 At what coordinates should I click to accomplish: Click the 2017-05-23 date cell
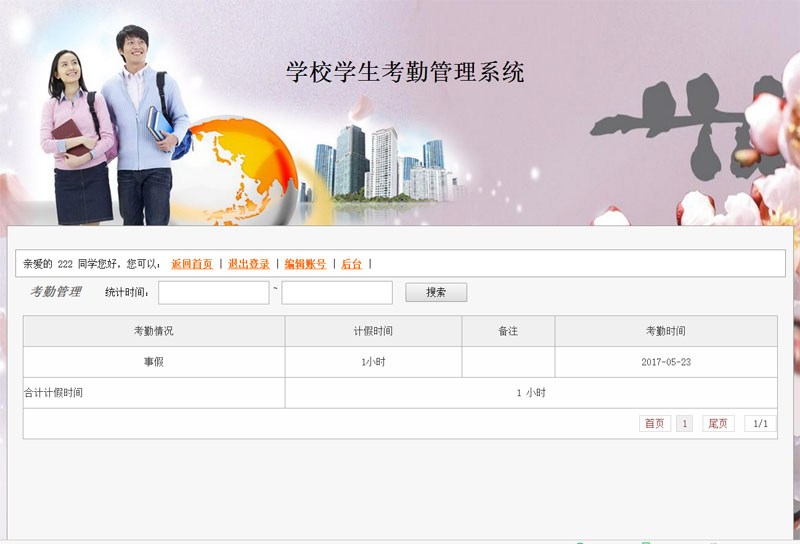click(x=666, y=362)
